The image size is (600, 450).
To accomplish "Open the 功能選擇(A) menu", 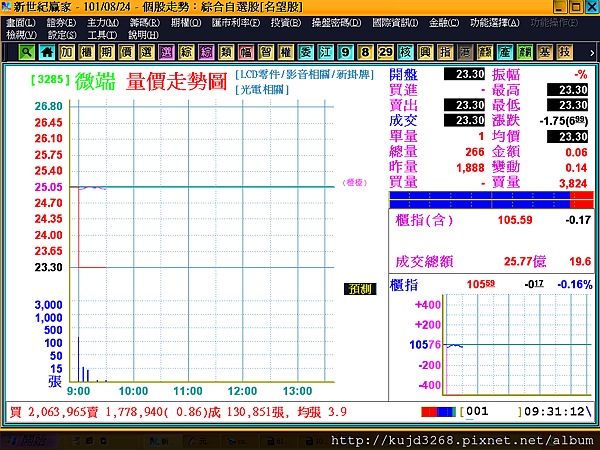I will (495, 23).
